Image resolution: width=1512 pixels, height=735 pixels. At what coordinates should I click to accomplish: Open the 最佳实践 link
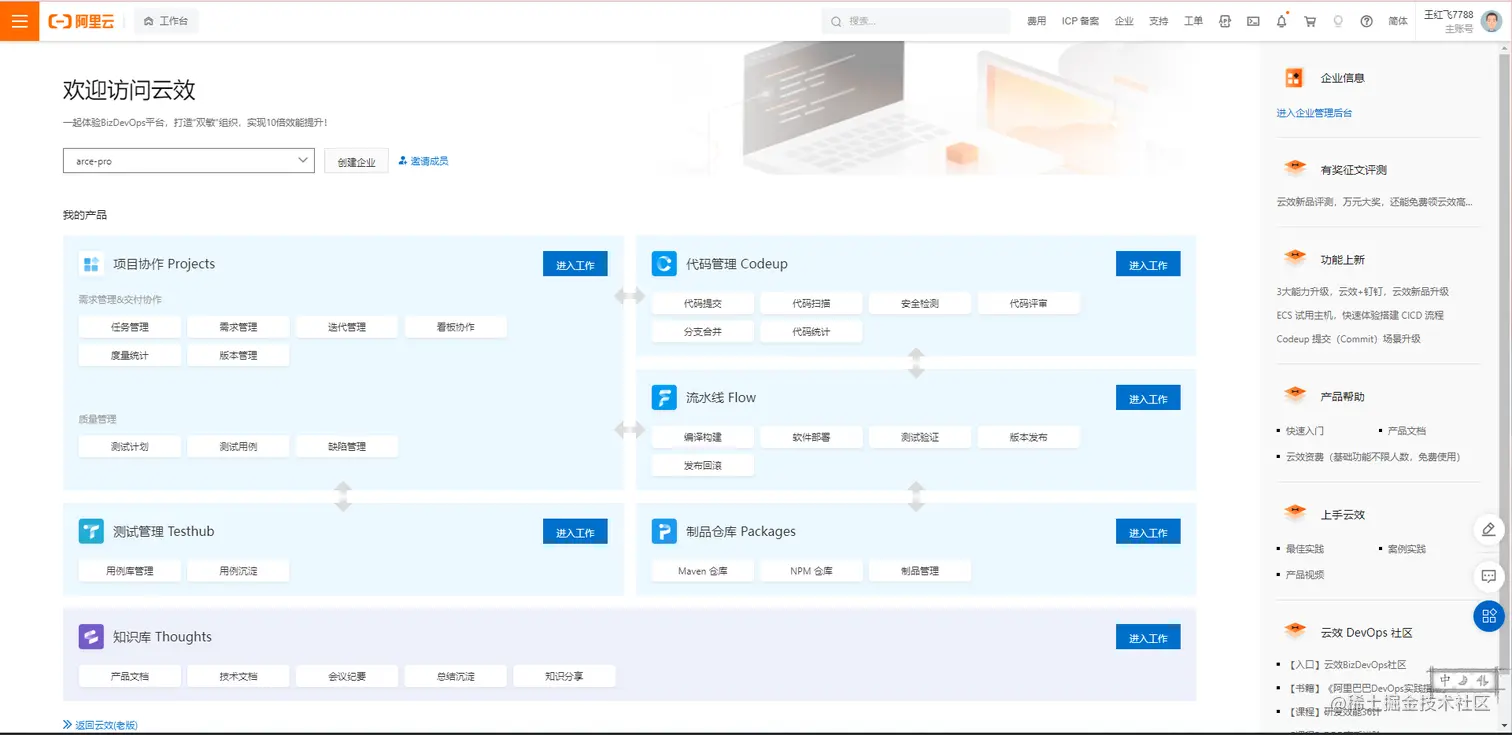pos(1305,549)
